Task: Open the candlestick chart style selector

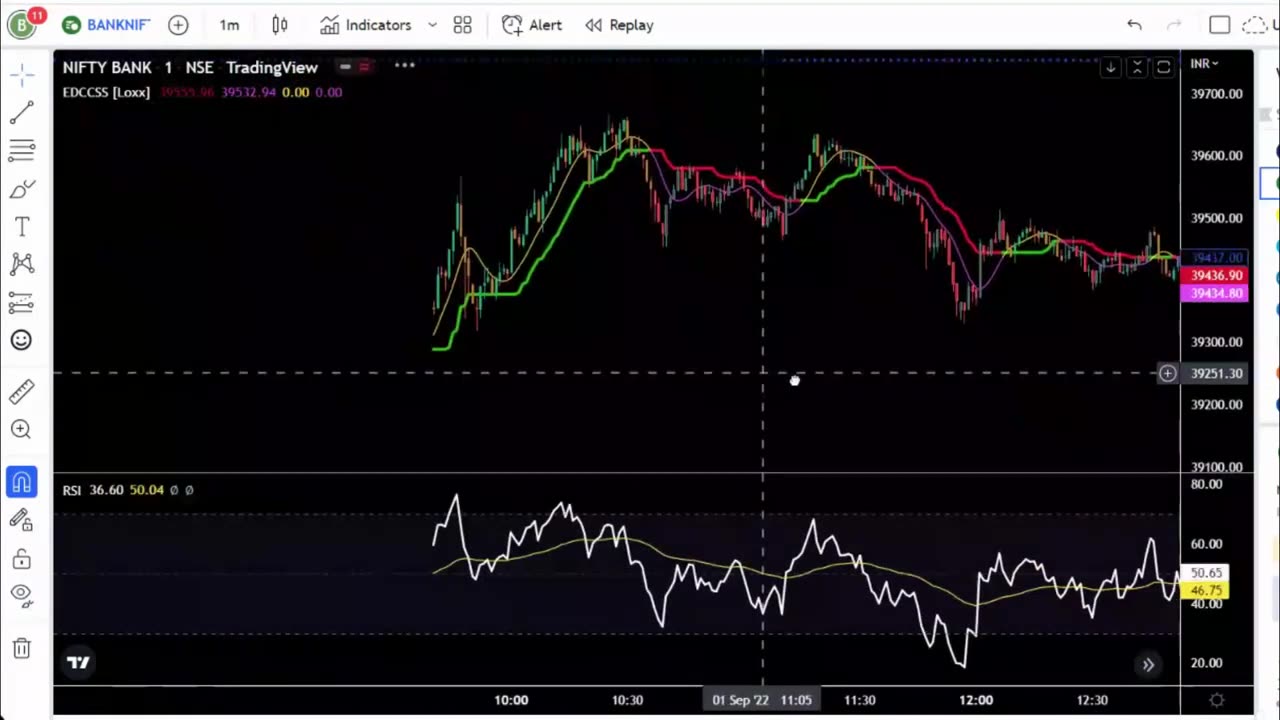Action: point(280,25)
